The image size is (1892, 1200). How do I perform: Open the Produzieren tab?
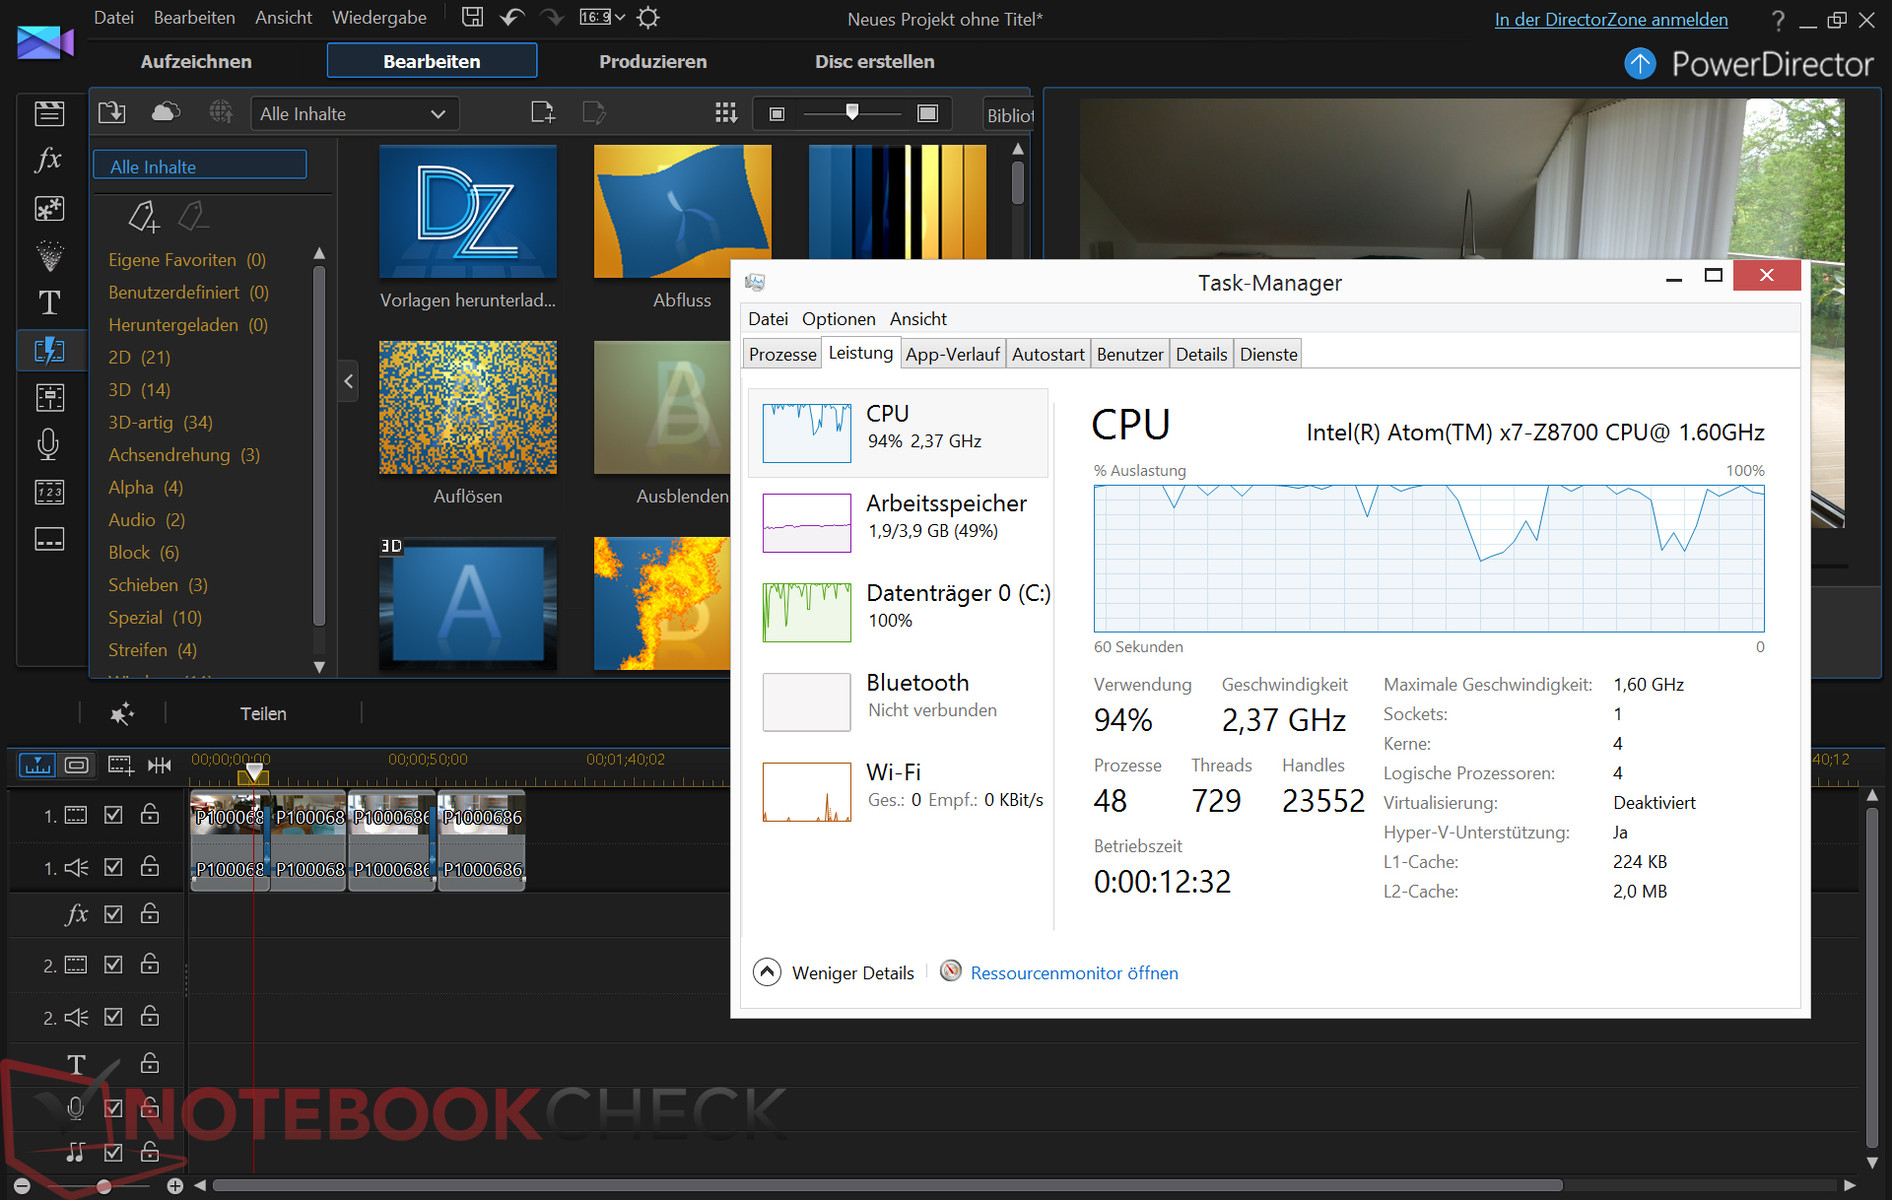[x=653, y=61]
